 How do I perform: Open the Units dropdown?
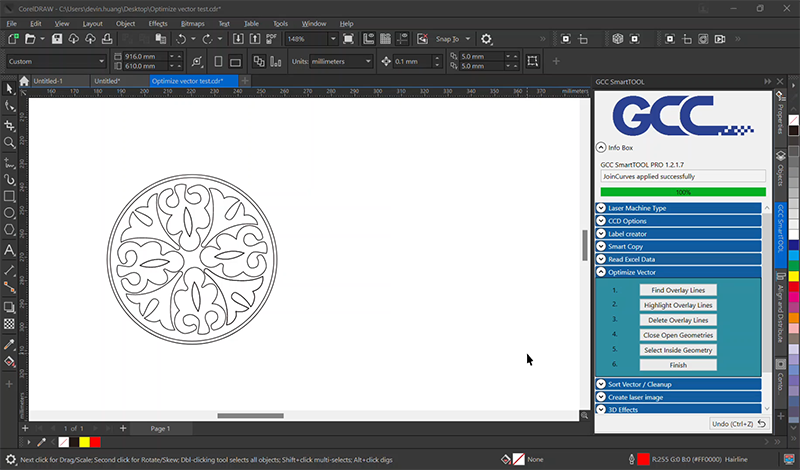click(x=340, y=61)
